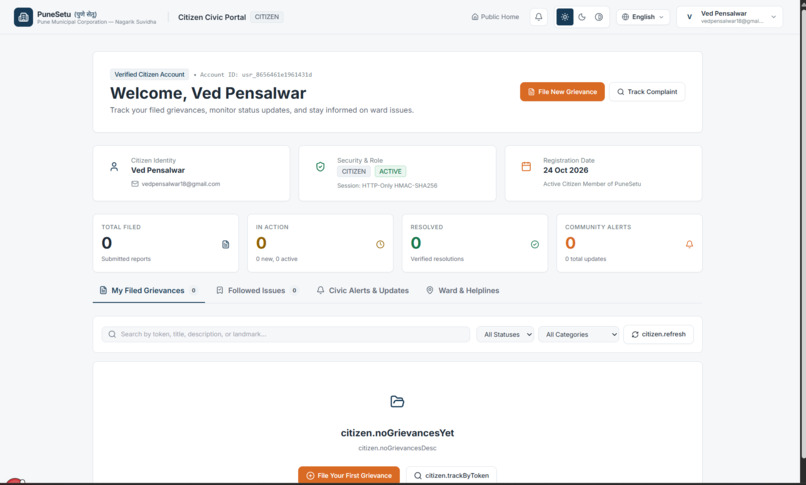Click the PuneSetu logo icon
The height and width of the screenshot is (485, 806).
(23, 17)
